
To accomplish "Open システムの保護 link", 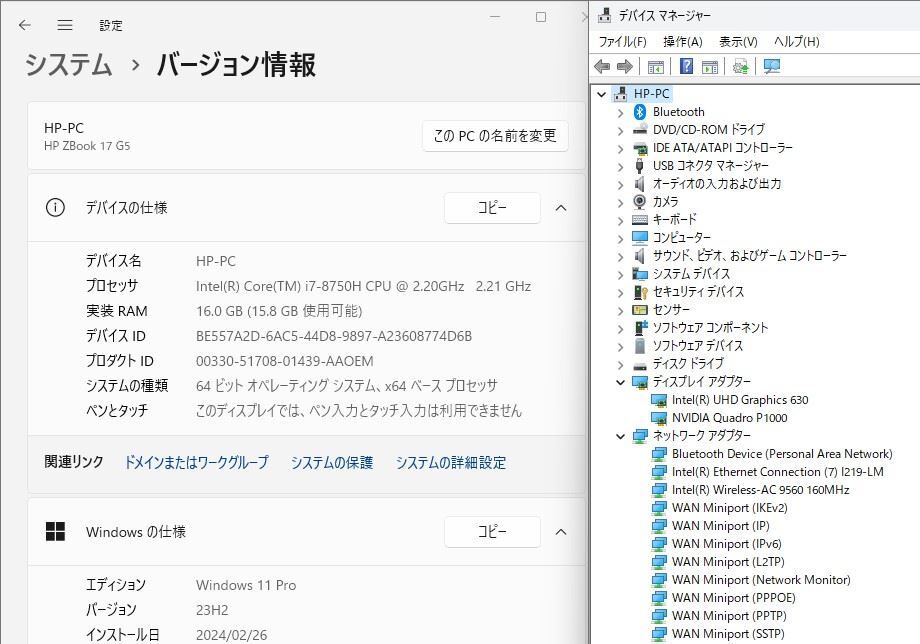I will (332, 462).
